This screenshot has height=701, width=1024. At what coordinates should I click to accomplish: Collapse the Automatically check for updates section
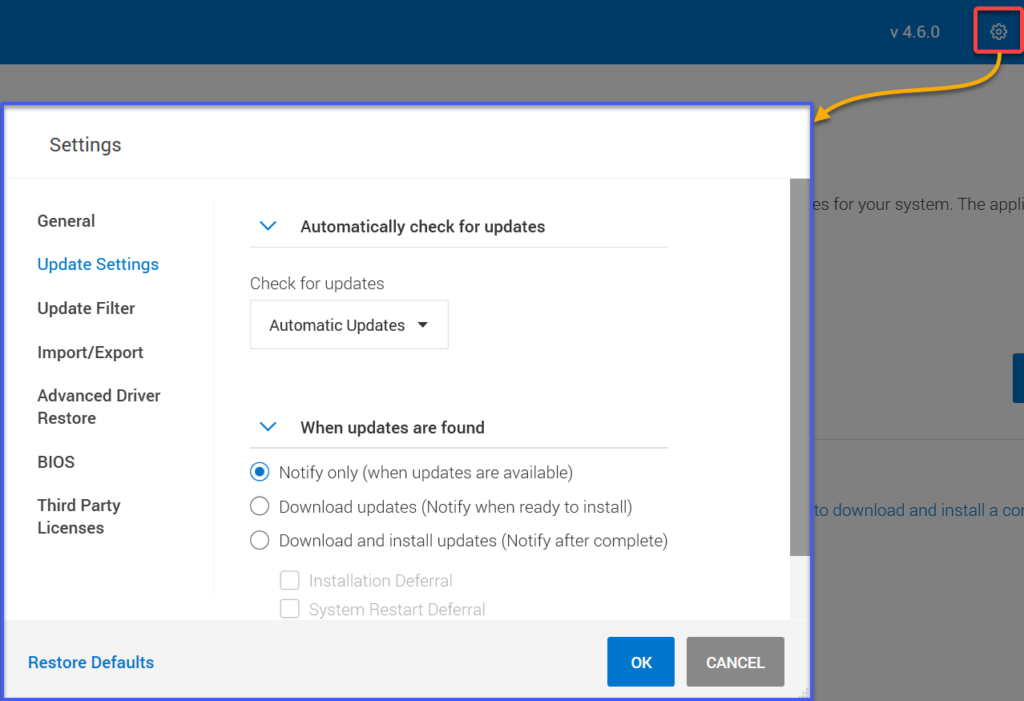pos(267,226)
